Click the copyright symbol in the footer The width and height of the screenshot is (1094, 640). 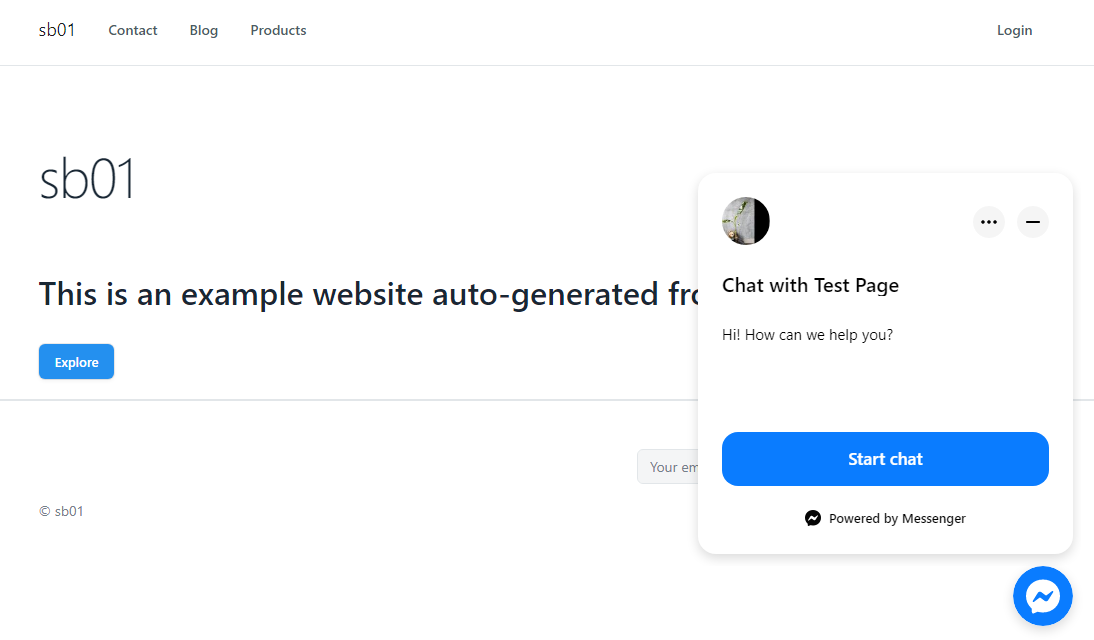(43, 511)
